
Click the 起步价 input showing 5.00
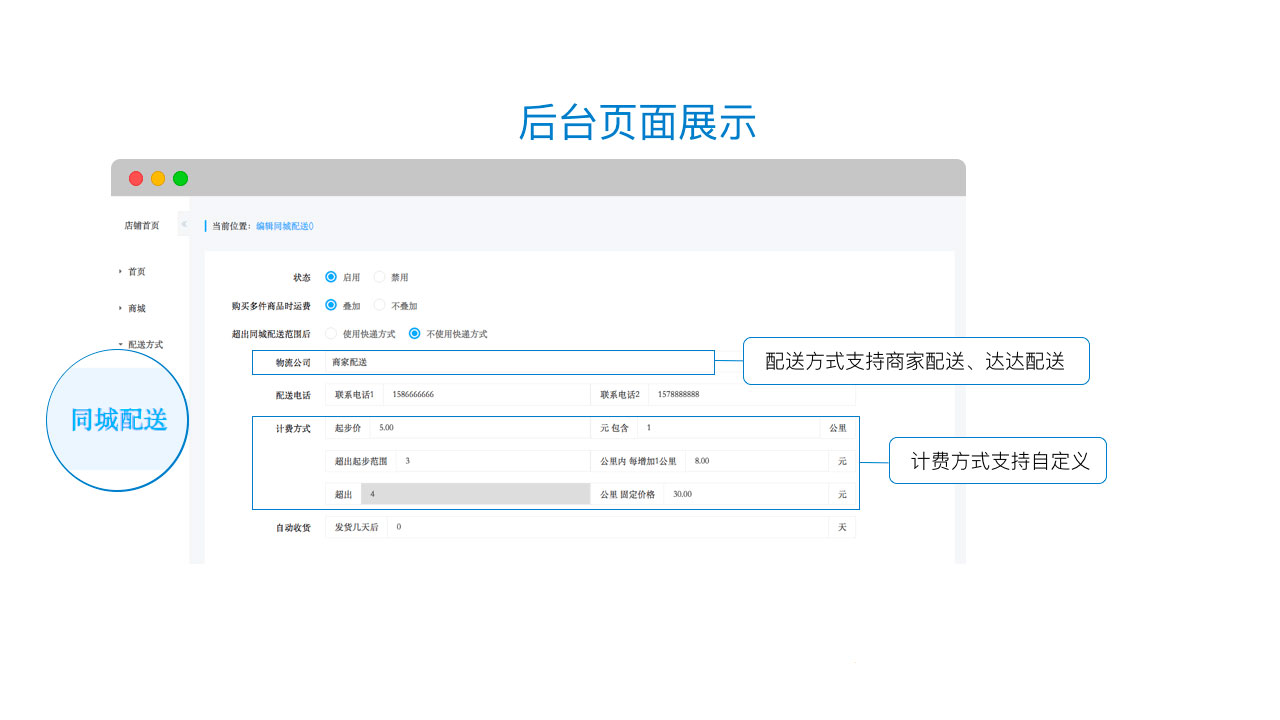(479, 428)
